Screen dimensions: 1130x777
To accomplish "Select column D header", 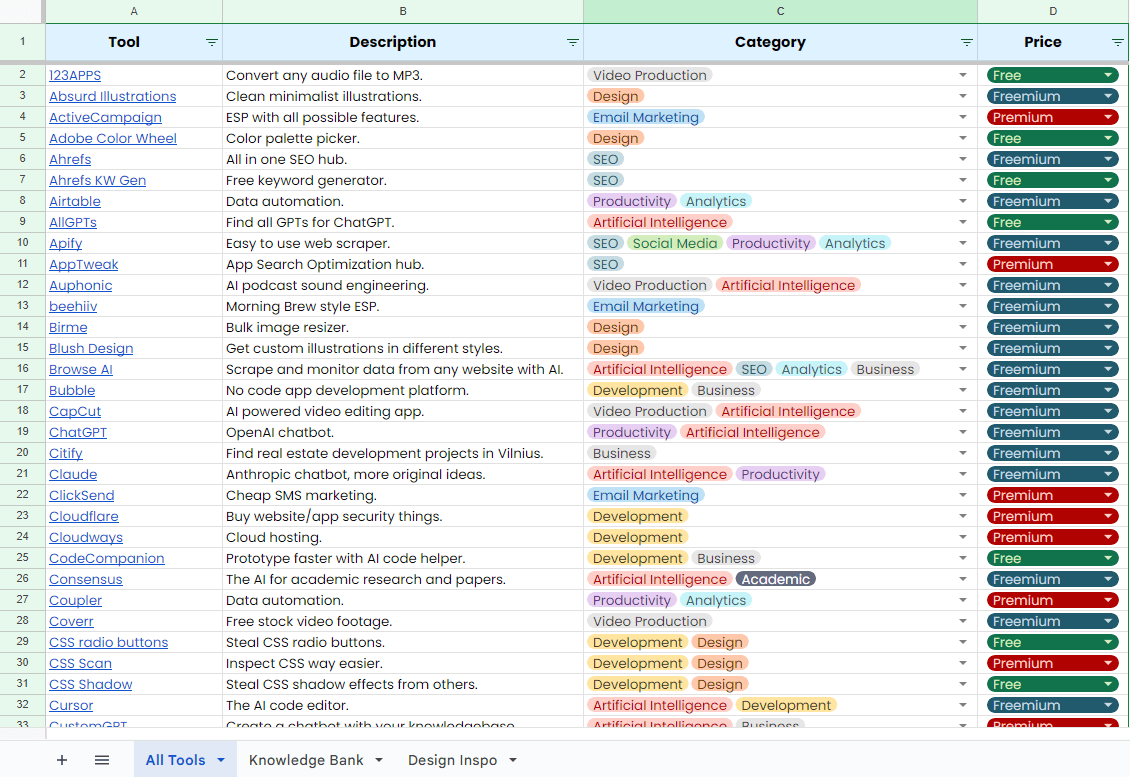I will (x=1053, y=11).
